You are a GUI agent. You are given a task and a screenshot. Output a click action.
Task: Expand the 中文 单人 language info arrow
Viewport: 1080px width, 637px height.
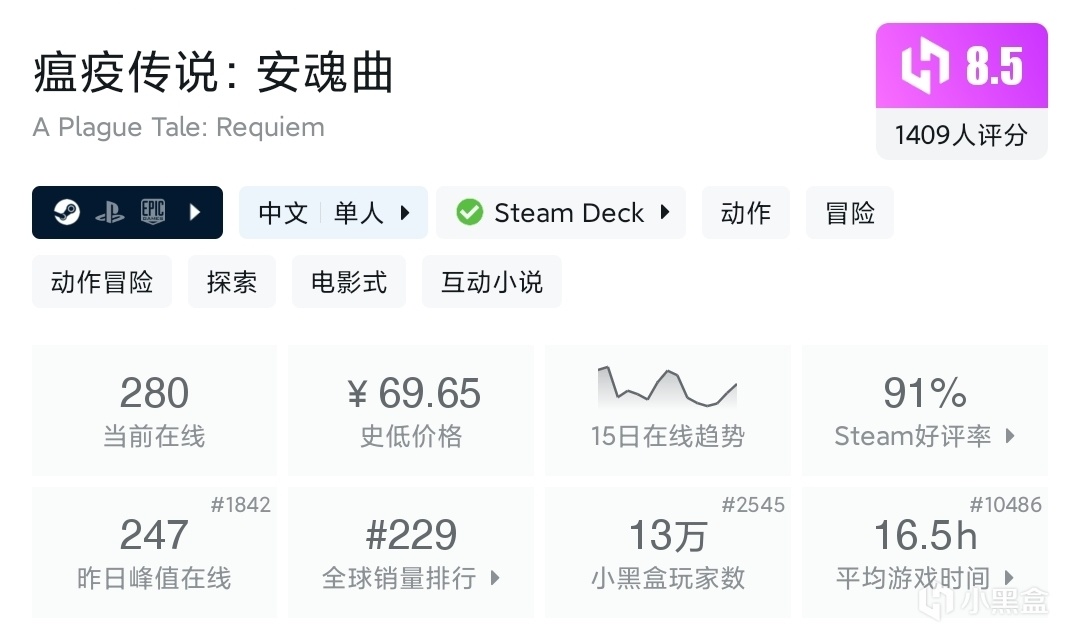tap(405, 213)
